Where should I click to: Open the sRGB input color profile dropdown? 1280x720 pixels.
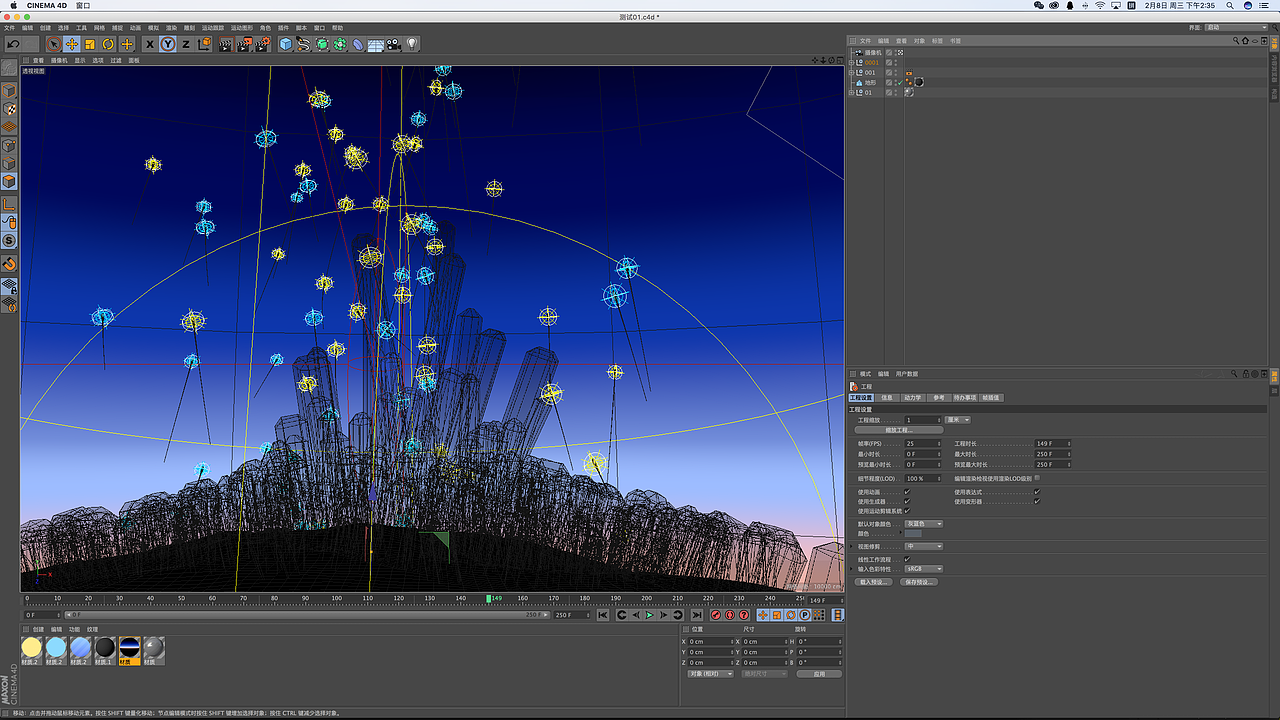click(924, 569)
